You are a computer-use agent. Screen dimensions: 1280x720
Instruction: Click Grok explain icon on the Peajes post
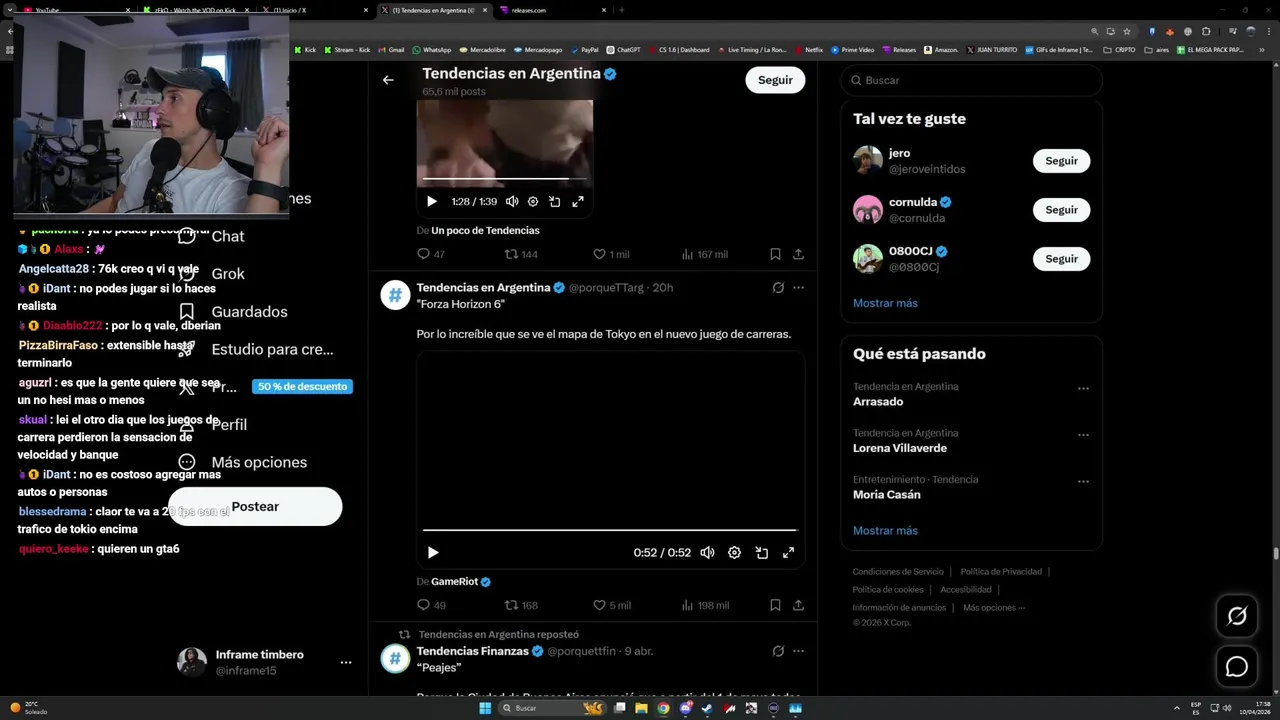click(x=778, y=651)
